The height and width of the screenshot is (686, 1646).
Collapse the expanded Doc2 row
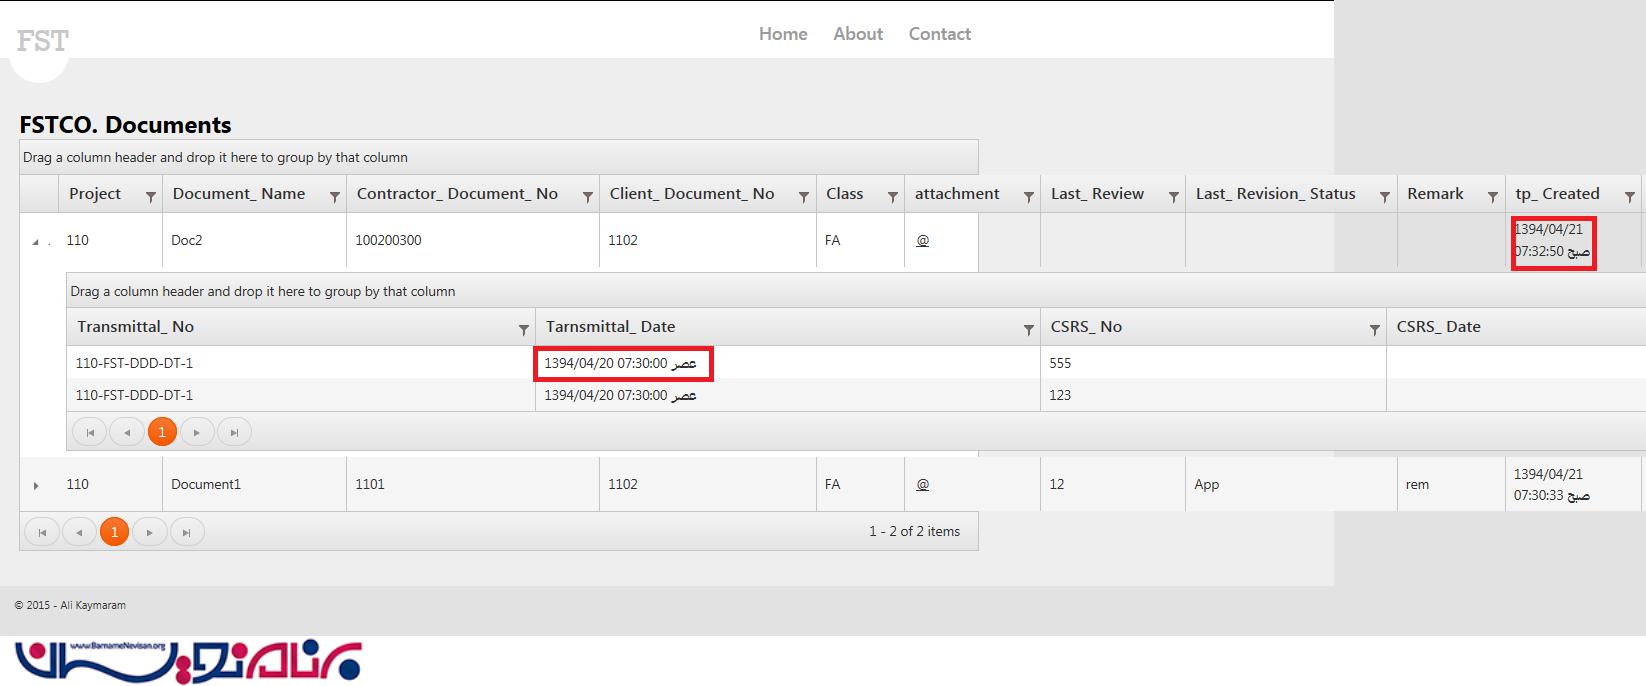pyautogui.click(x=36, y=242)
